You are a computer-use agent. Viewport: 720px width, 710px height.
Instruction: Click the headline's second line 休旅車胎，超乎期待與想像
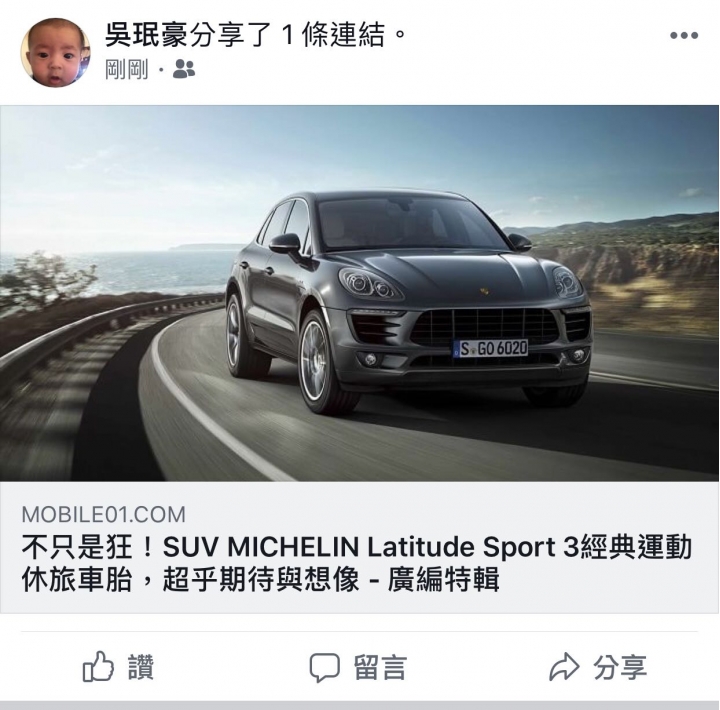pyautogui.click(x=190, y=580)
